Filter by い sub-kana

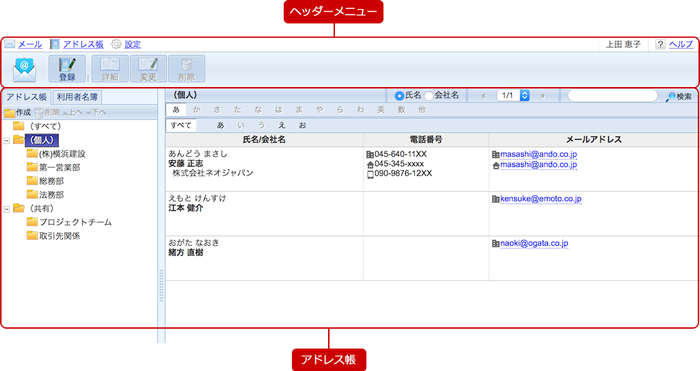(x=241, y=125)
